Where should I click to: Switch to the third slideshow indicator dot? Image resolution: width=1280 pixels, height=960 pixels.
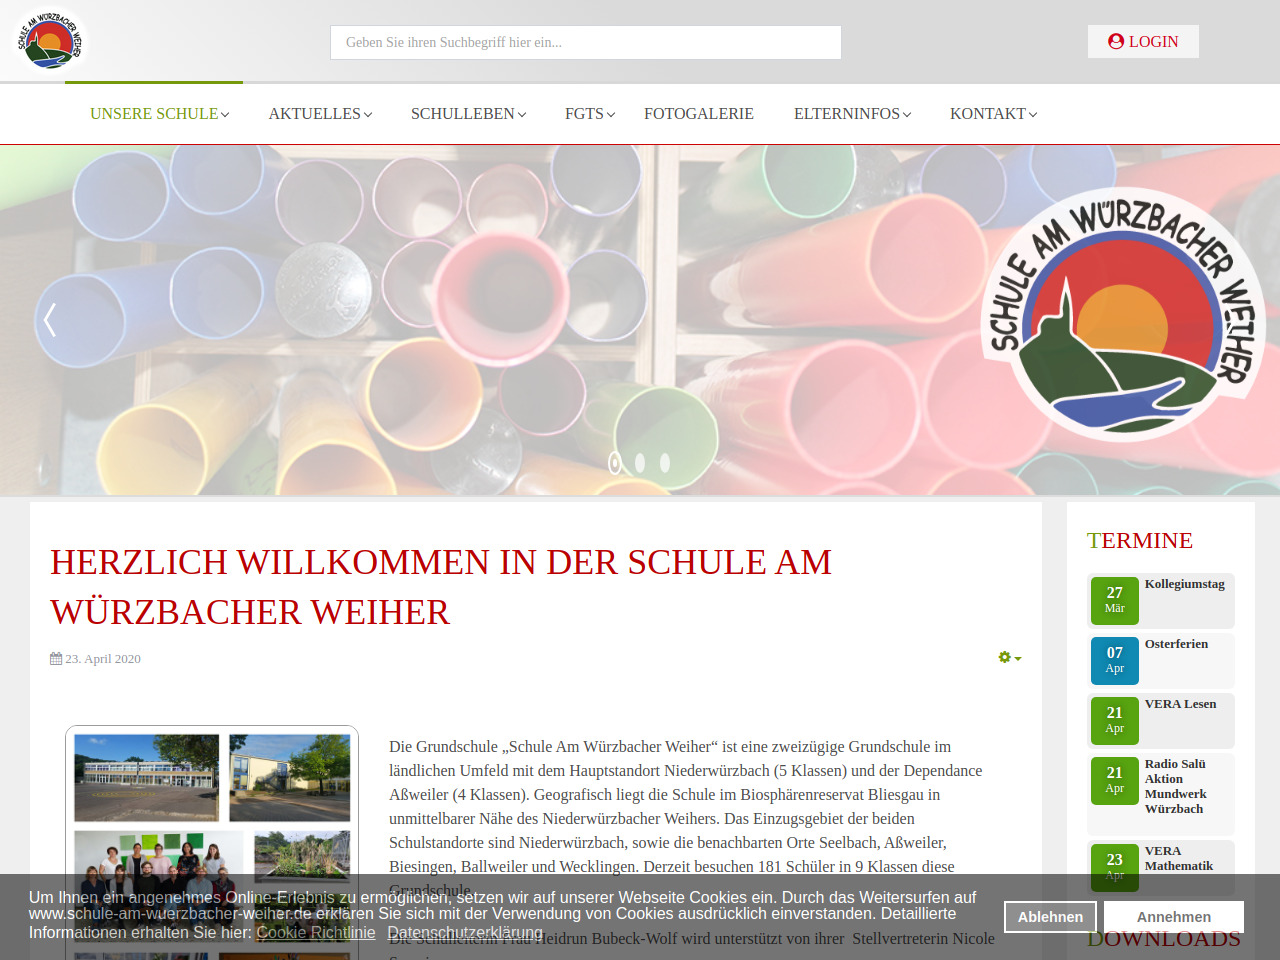[665, 463]
